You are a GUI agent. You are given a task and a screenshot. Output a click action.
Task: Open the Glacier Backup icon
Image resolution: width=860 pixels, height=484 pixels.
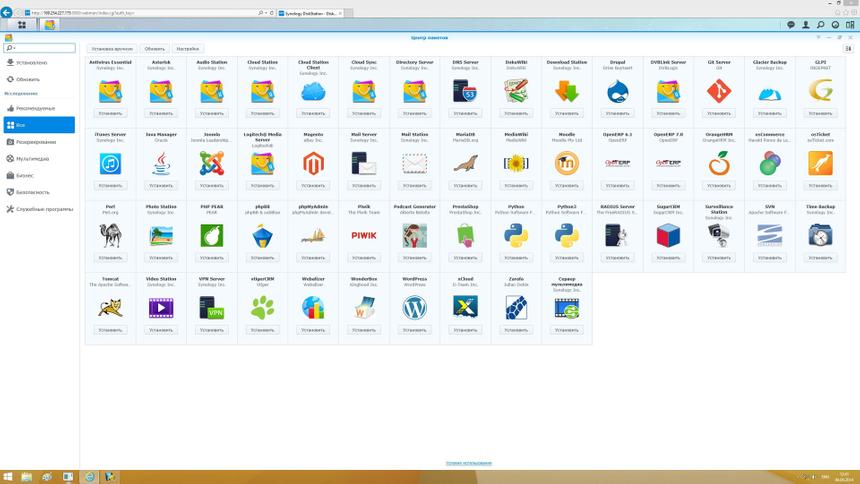[770, 92]
